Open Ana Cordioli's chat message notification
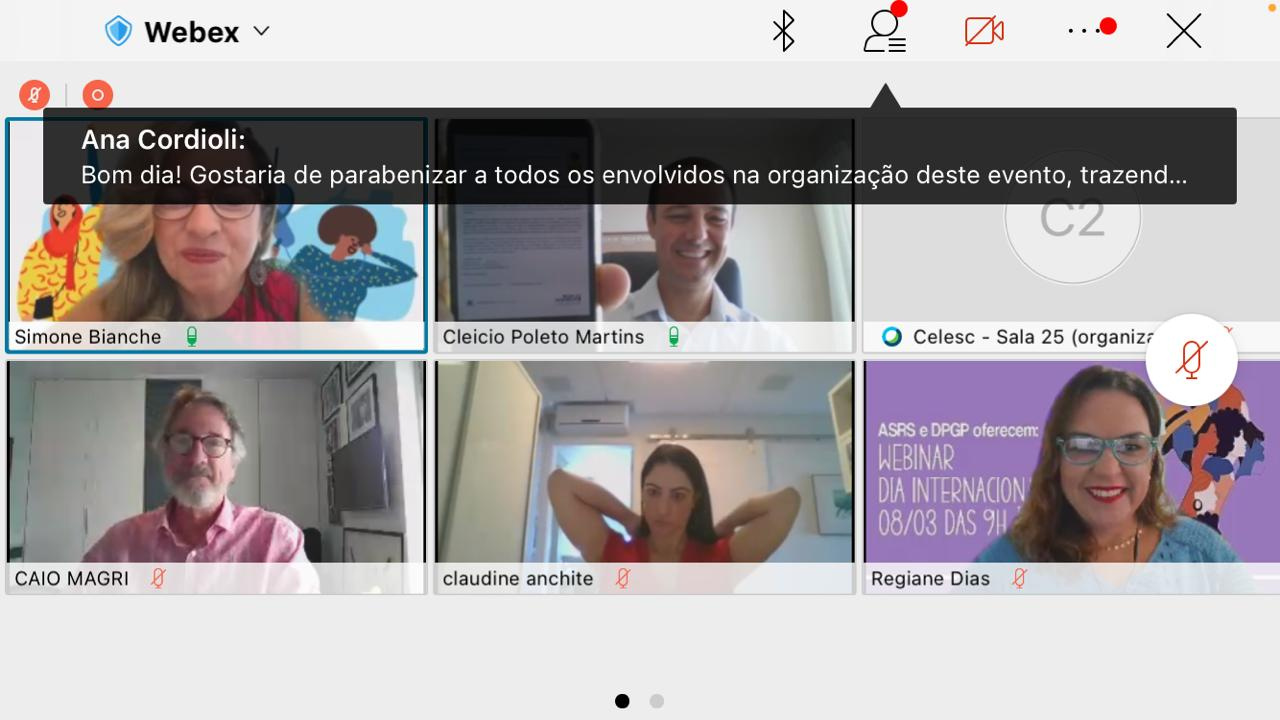1280x720 pixels. (x=639, y=157)
